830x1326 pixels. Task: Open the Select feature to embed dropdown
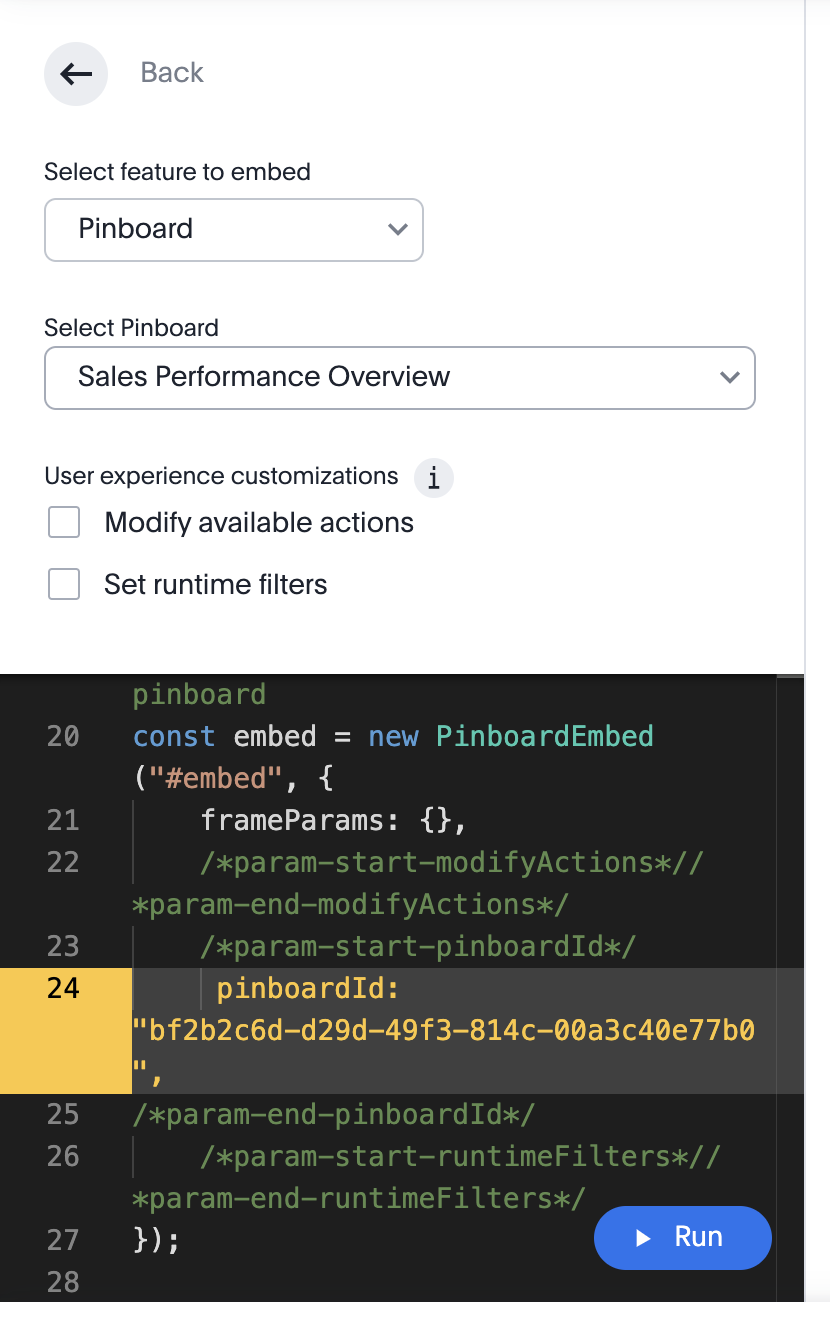click(x=233, y=230)
